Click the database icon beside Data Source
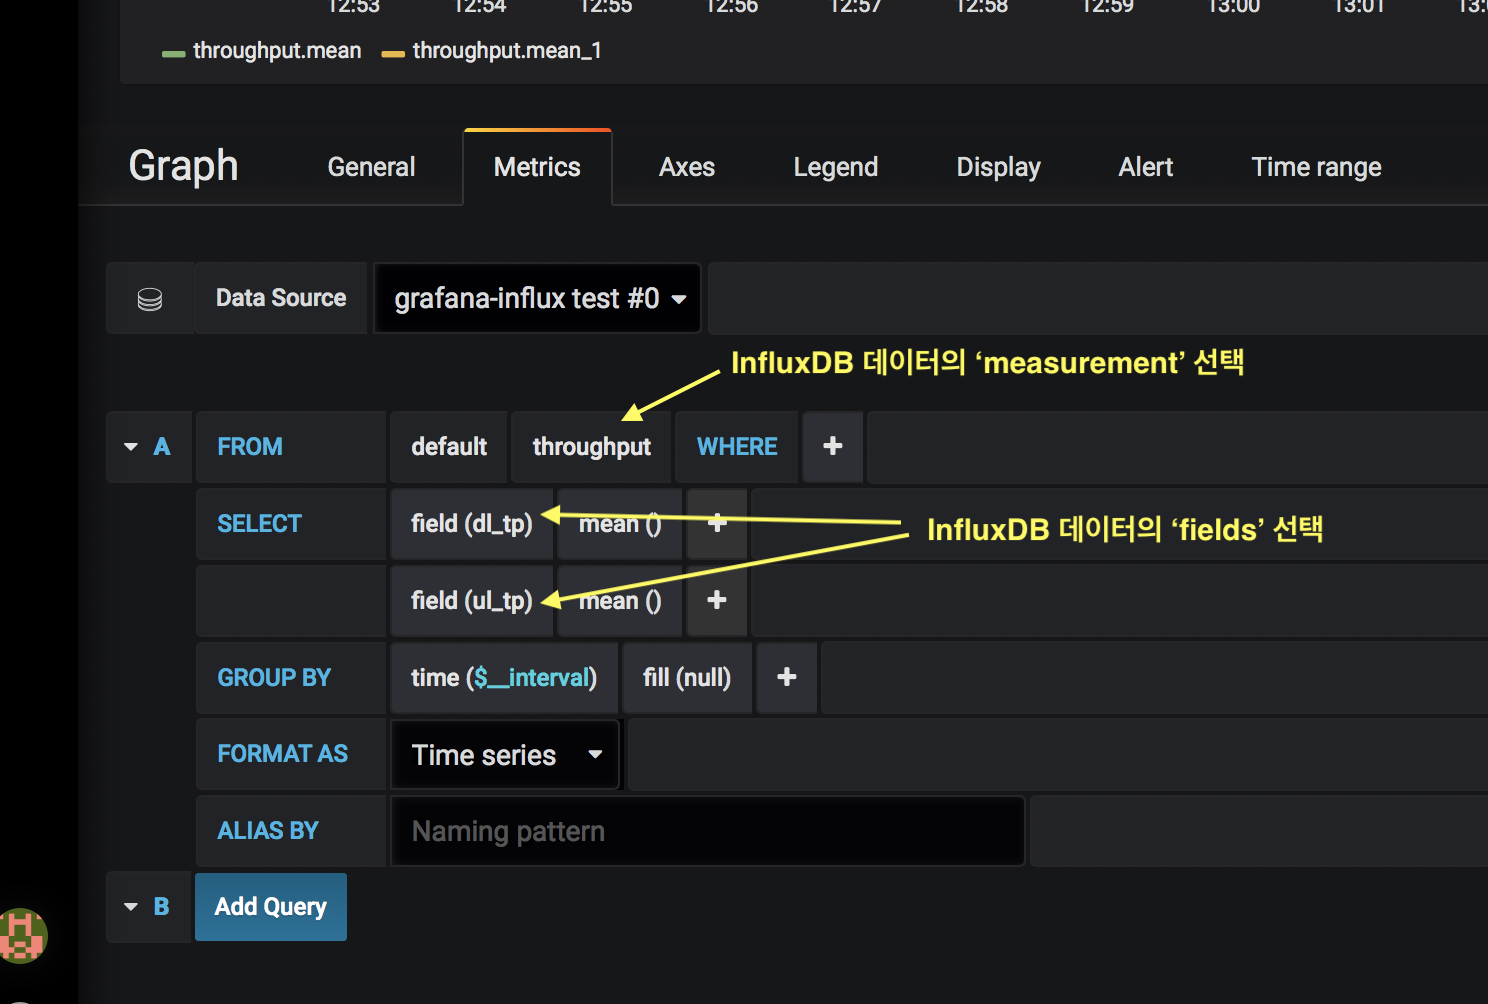 [150, 299]
